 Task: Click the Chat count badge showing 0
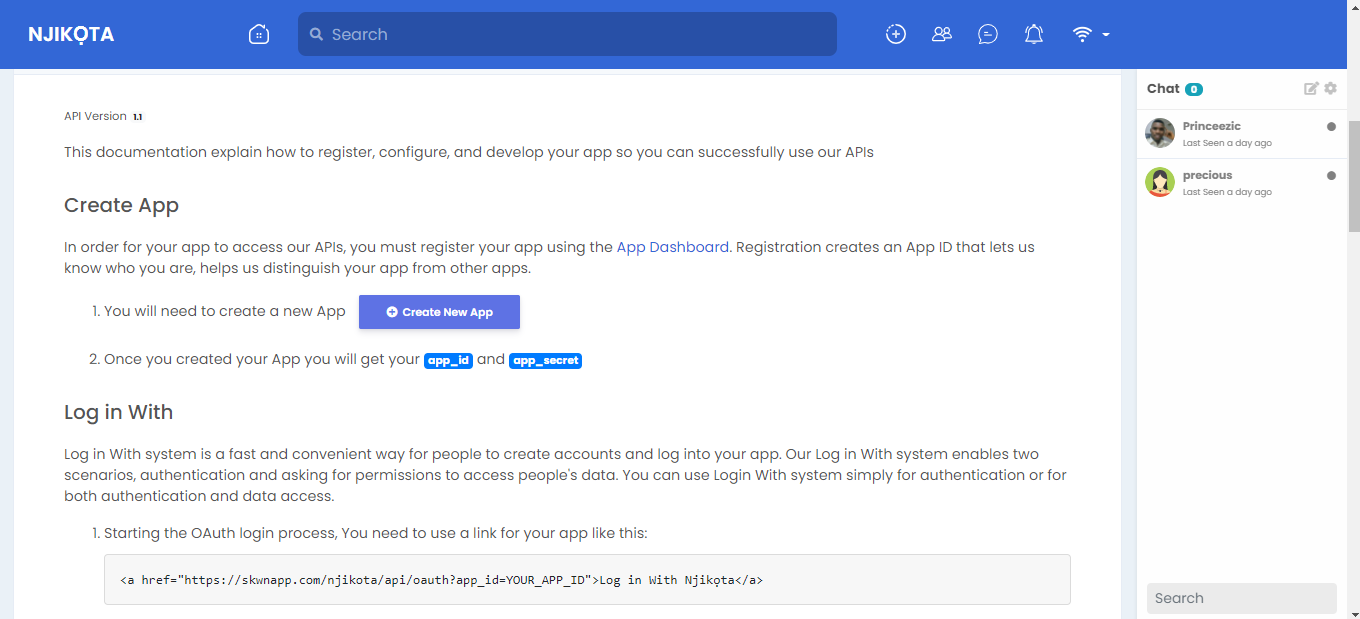(x=1194, y=89)
